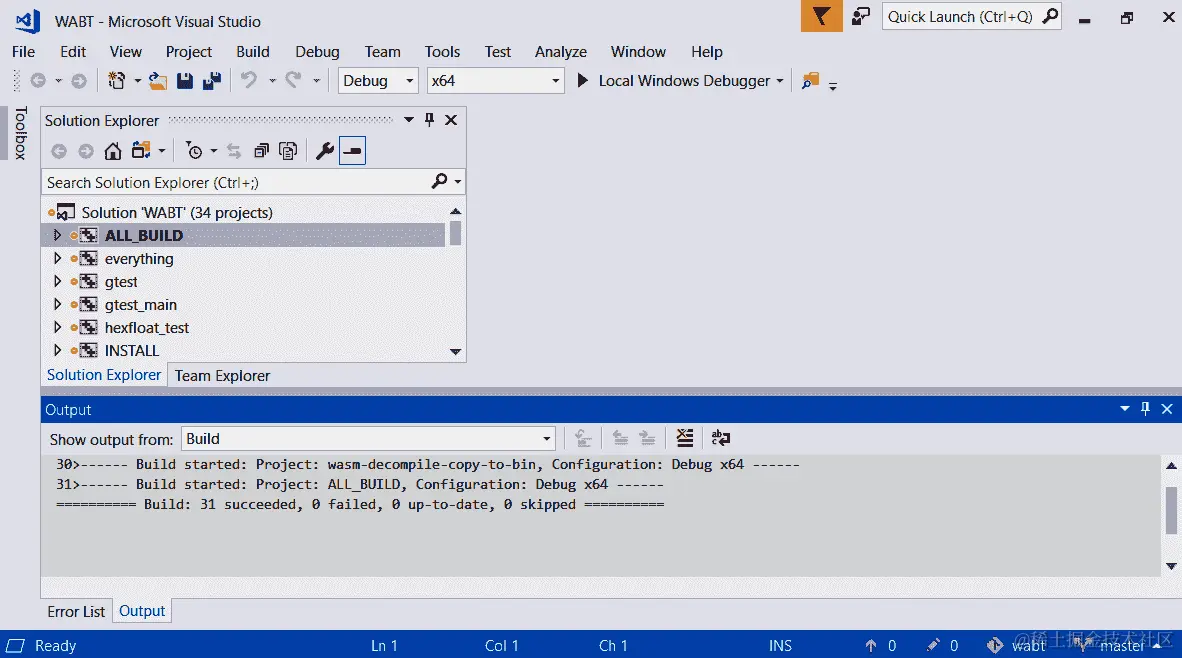Screen dimensions: 1182x658
Task: Open the toolbar options overflow arrow
Action: click(833, 86)
